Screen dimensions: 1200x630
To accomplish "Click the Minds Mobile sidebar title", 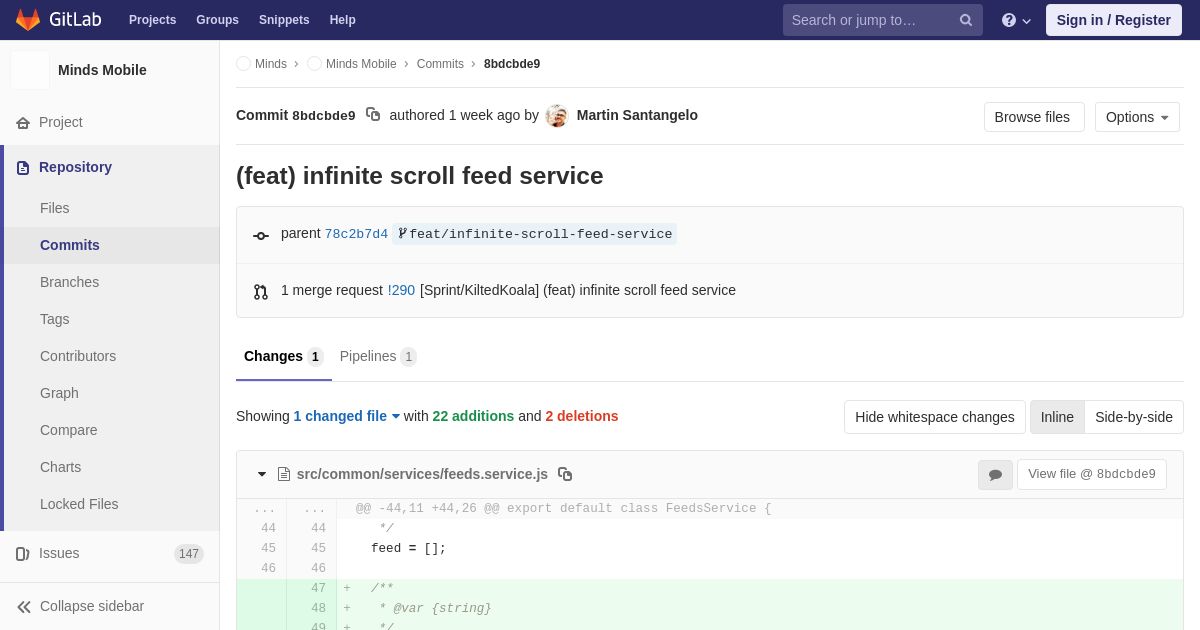I will point(102,70).
